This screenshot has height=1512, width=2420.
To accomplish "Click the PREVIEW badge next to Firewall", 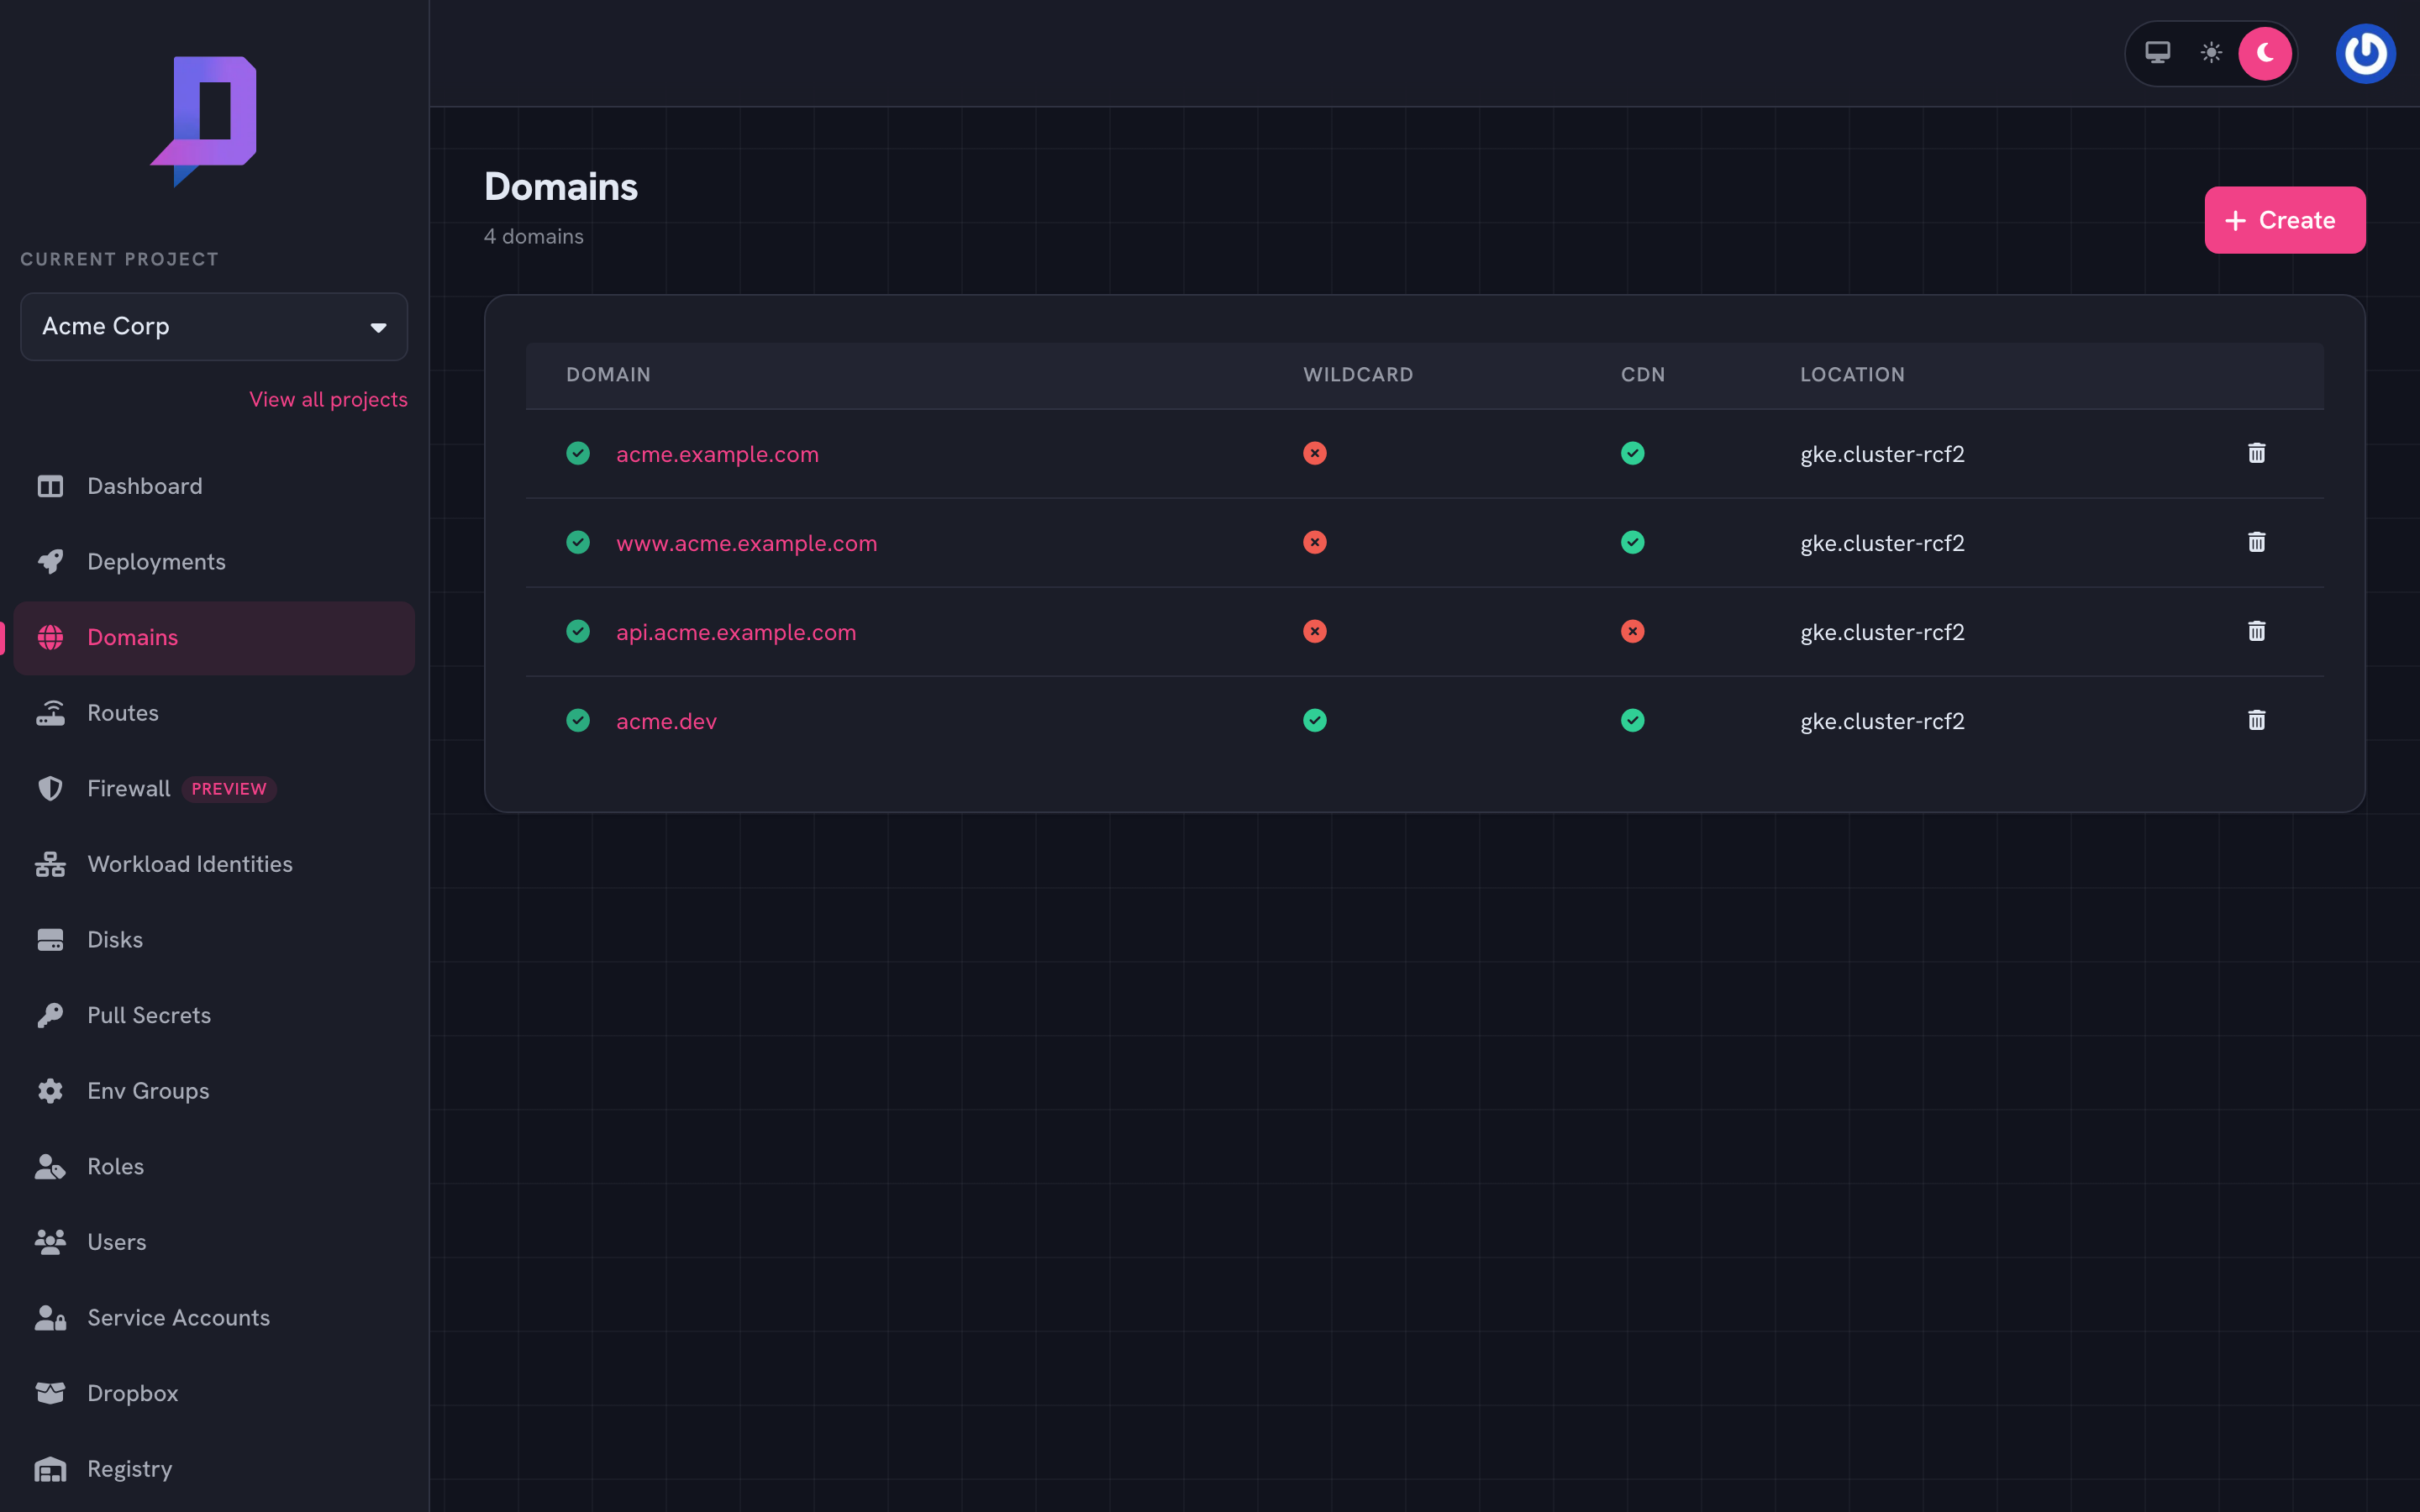I will (229, 789).
